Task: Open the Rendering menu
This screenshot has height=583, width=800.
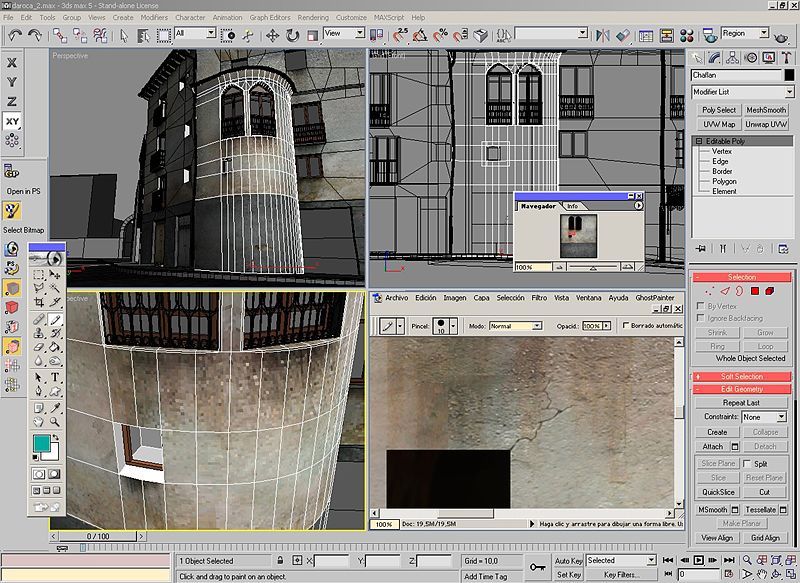Action: pos(312,17)
